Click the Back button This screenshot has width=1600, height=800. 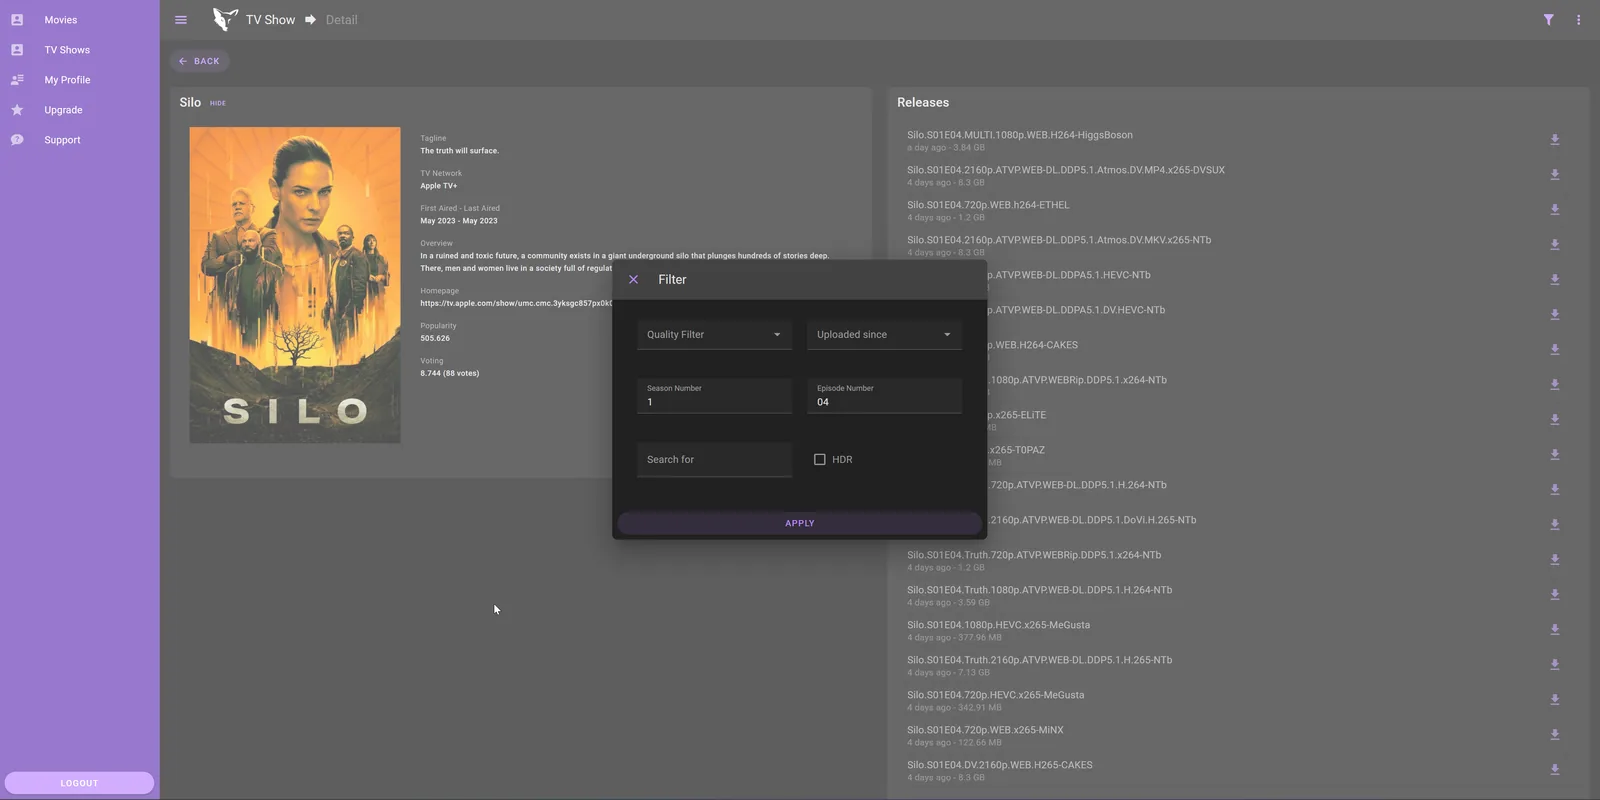199,61
